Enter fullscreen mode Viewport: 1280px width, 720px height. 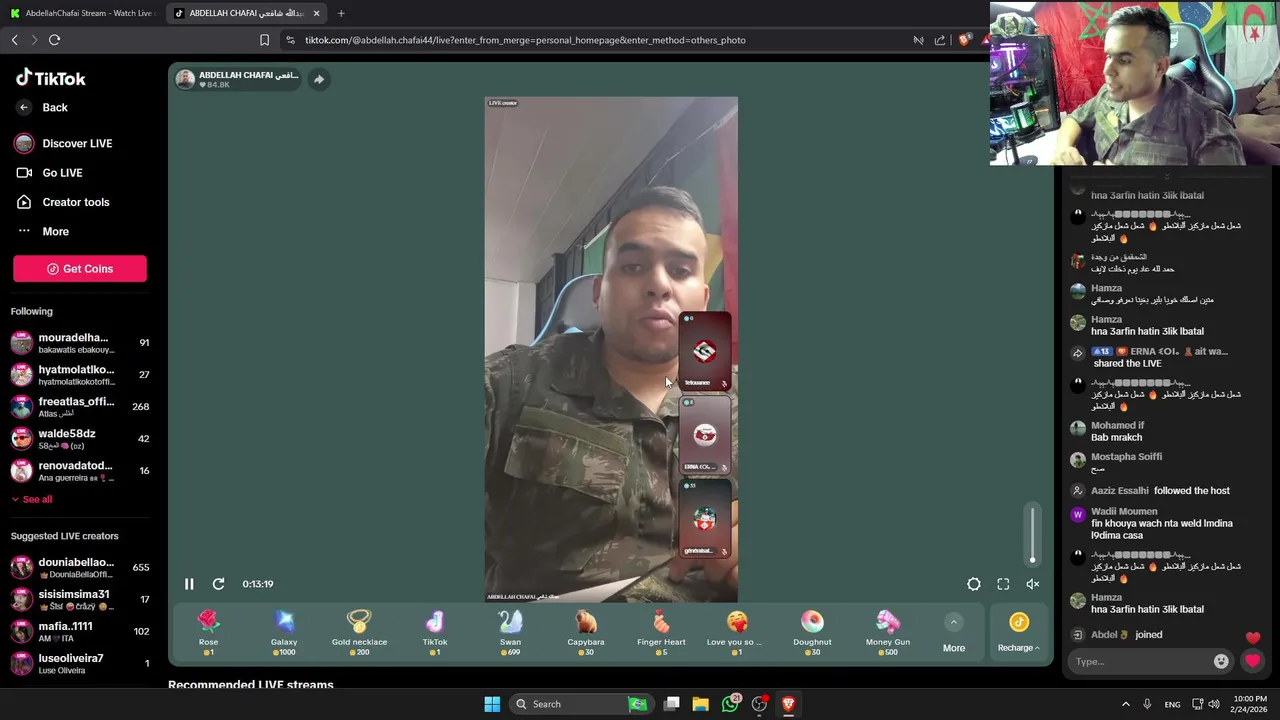tap(1003, 584)
